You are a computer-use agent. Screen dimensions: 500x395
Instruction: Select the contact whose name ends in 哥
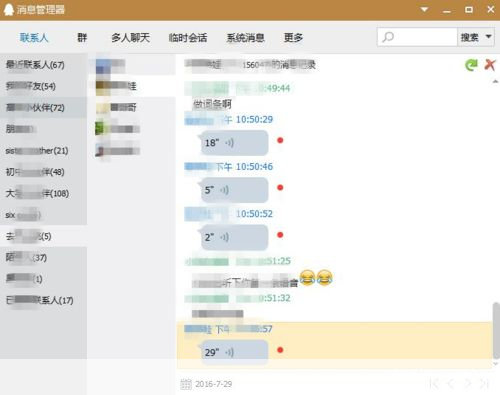(x=132, y=107)
